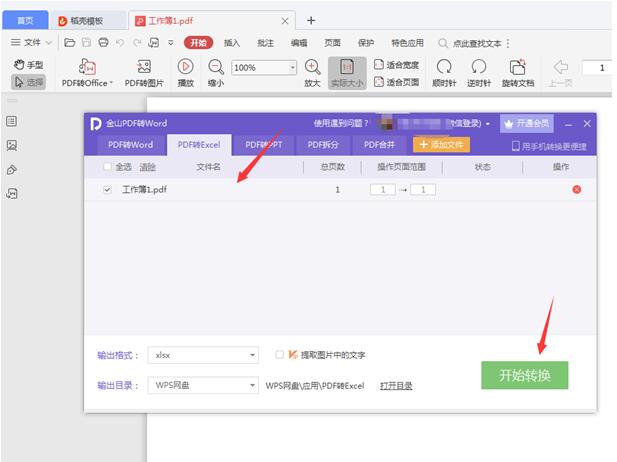
Task: Click 用手机转换更便捷 phone option
Action: click(549, 146)
